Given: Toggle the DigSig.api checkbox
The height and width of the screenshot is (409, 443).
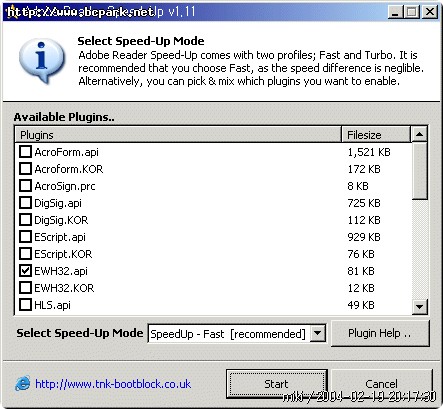Looking at the screenshot, I should (25, 203).
